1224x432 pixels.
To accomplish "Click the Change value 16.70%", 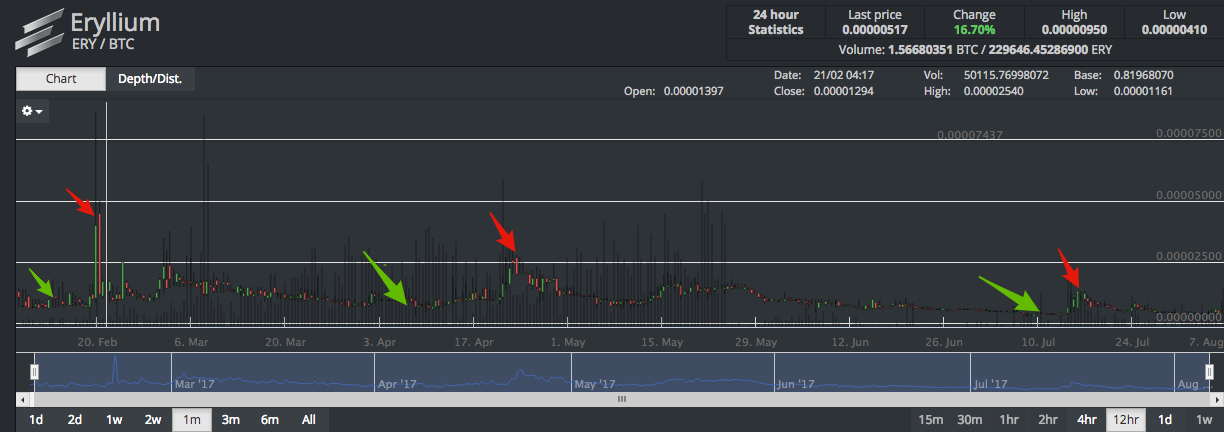I will pyautogui.click(x=974, y=30).
